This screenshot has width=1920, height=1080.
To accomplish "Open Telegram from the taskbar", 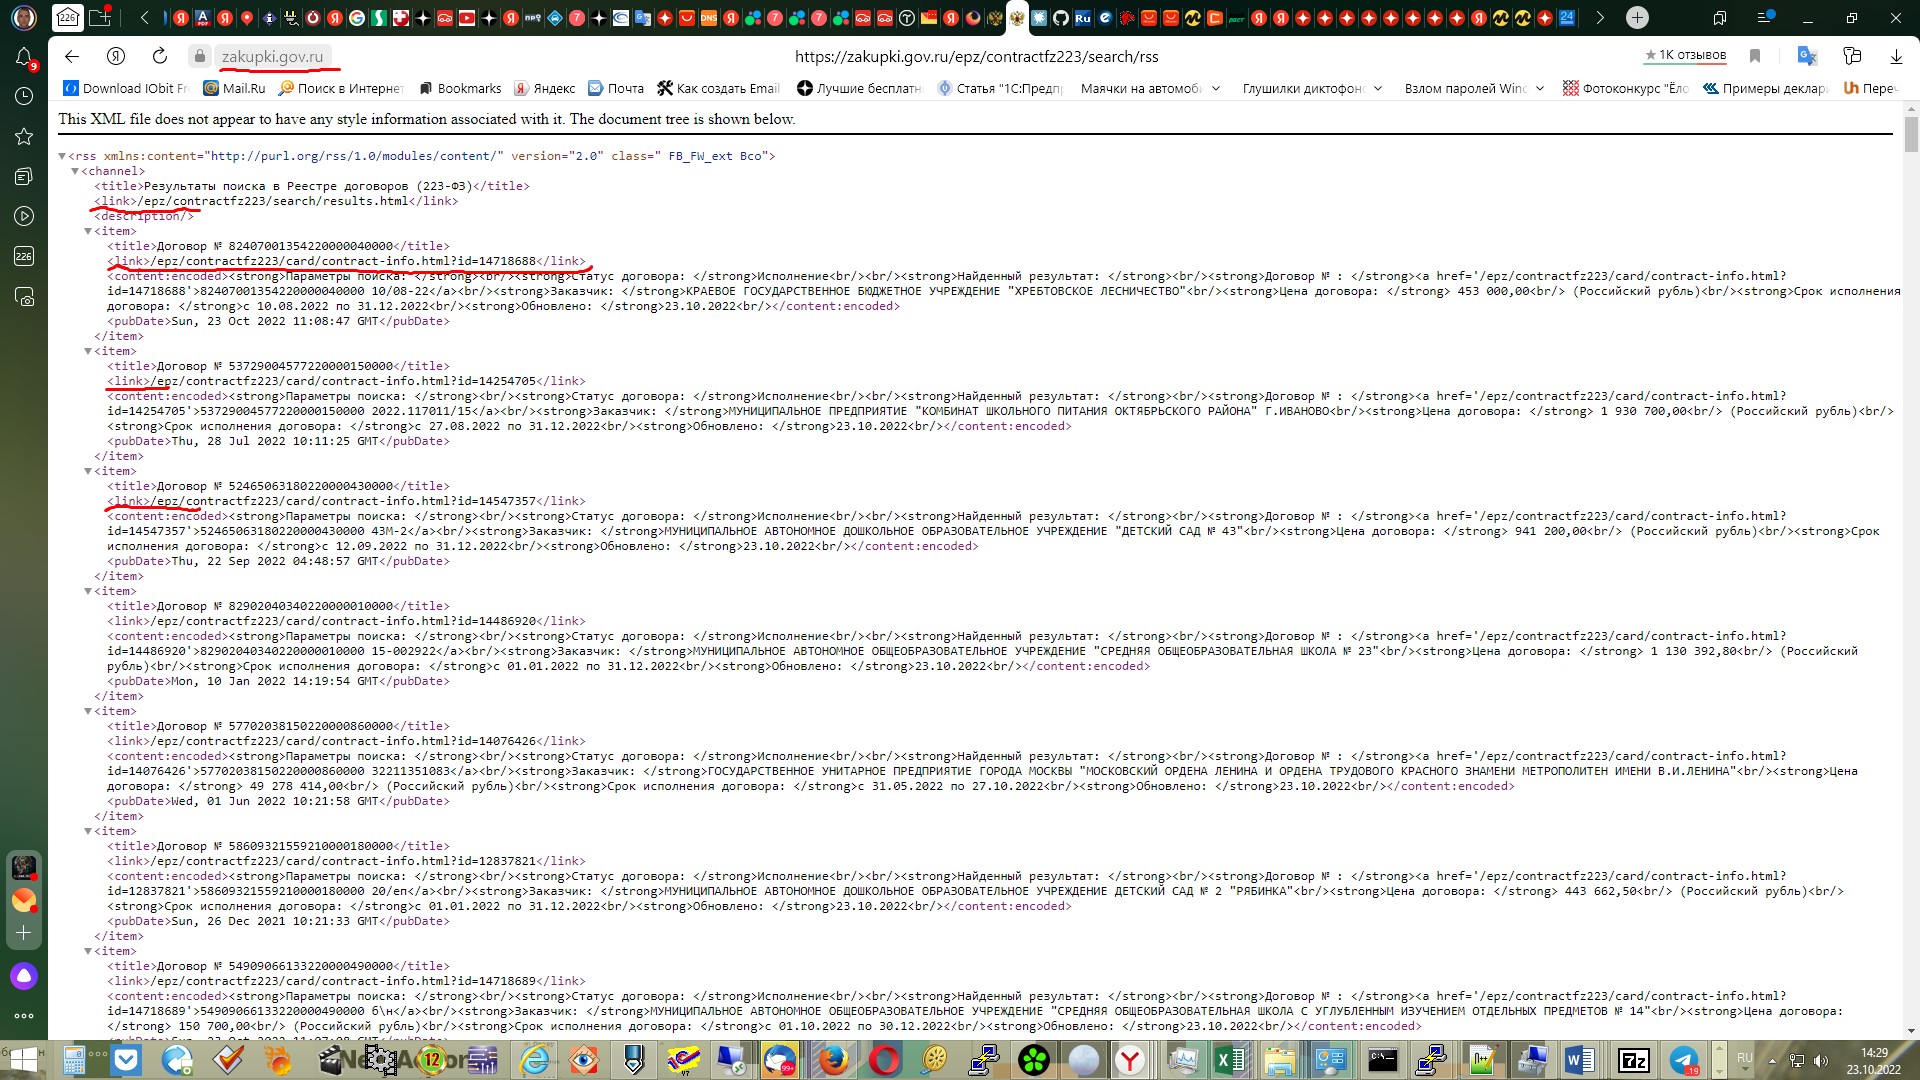I will pos(1683,1060).
